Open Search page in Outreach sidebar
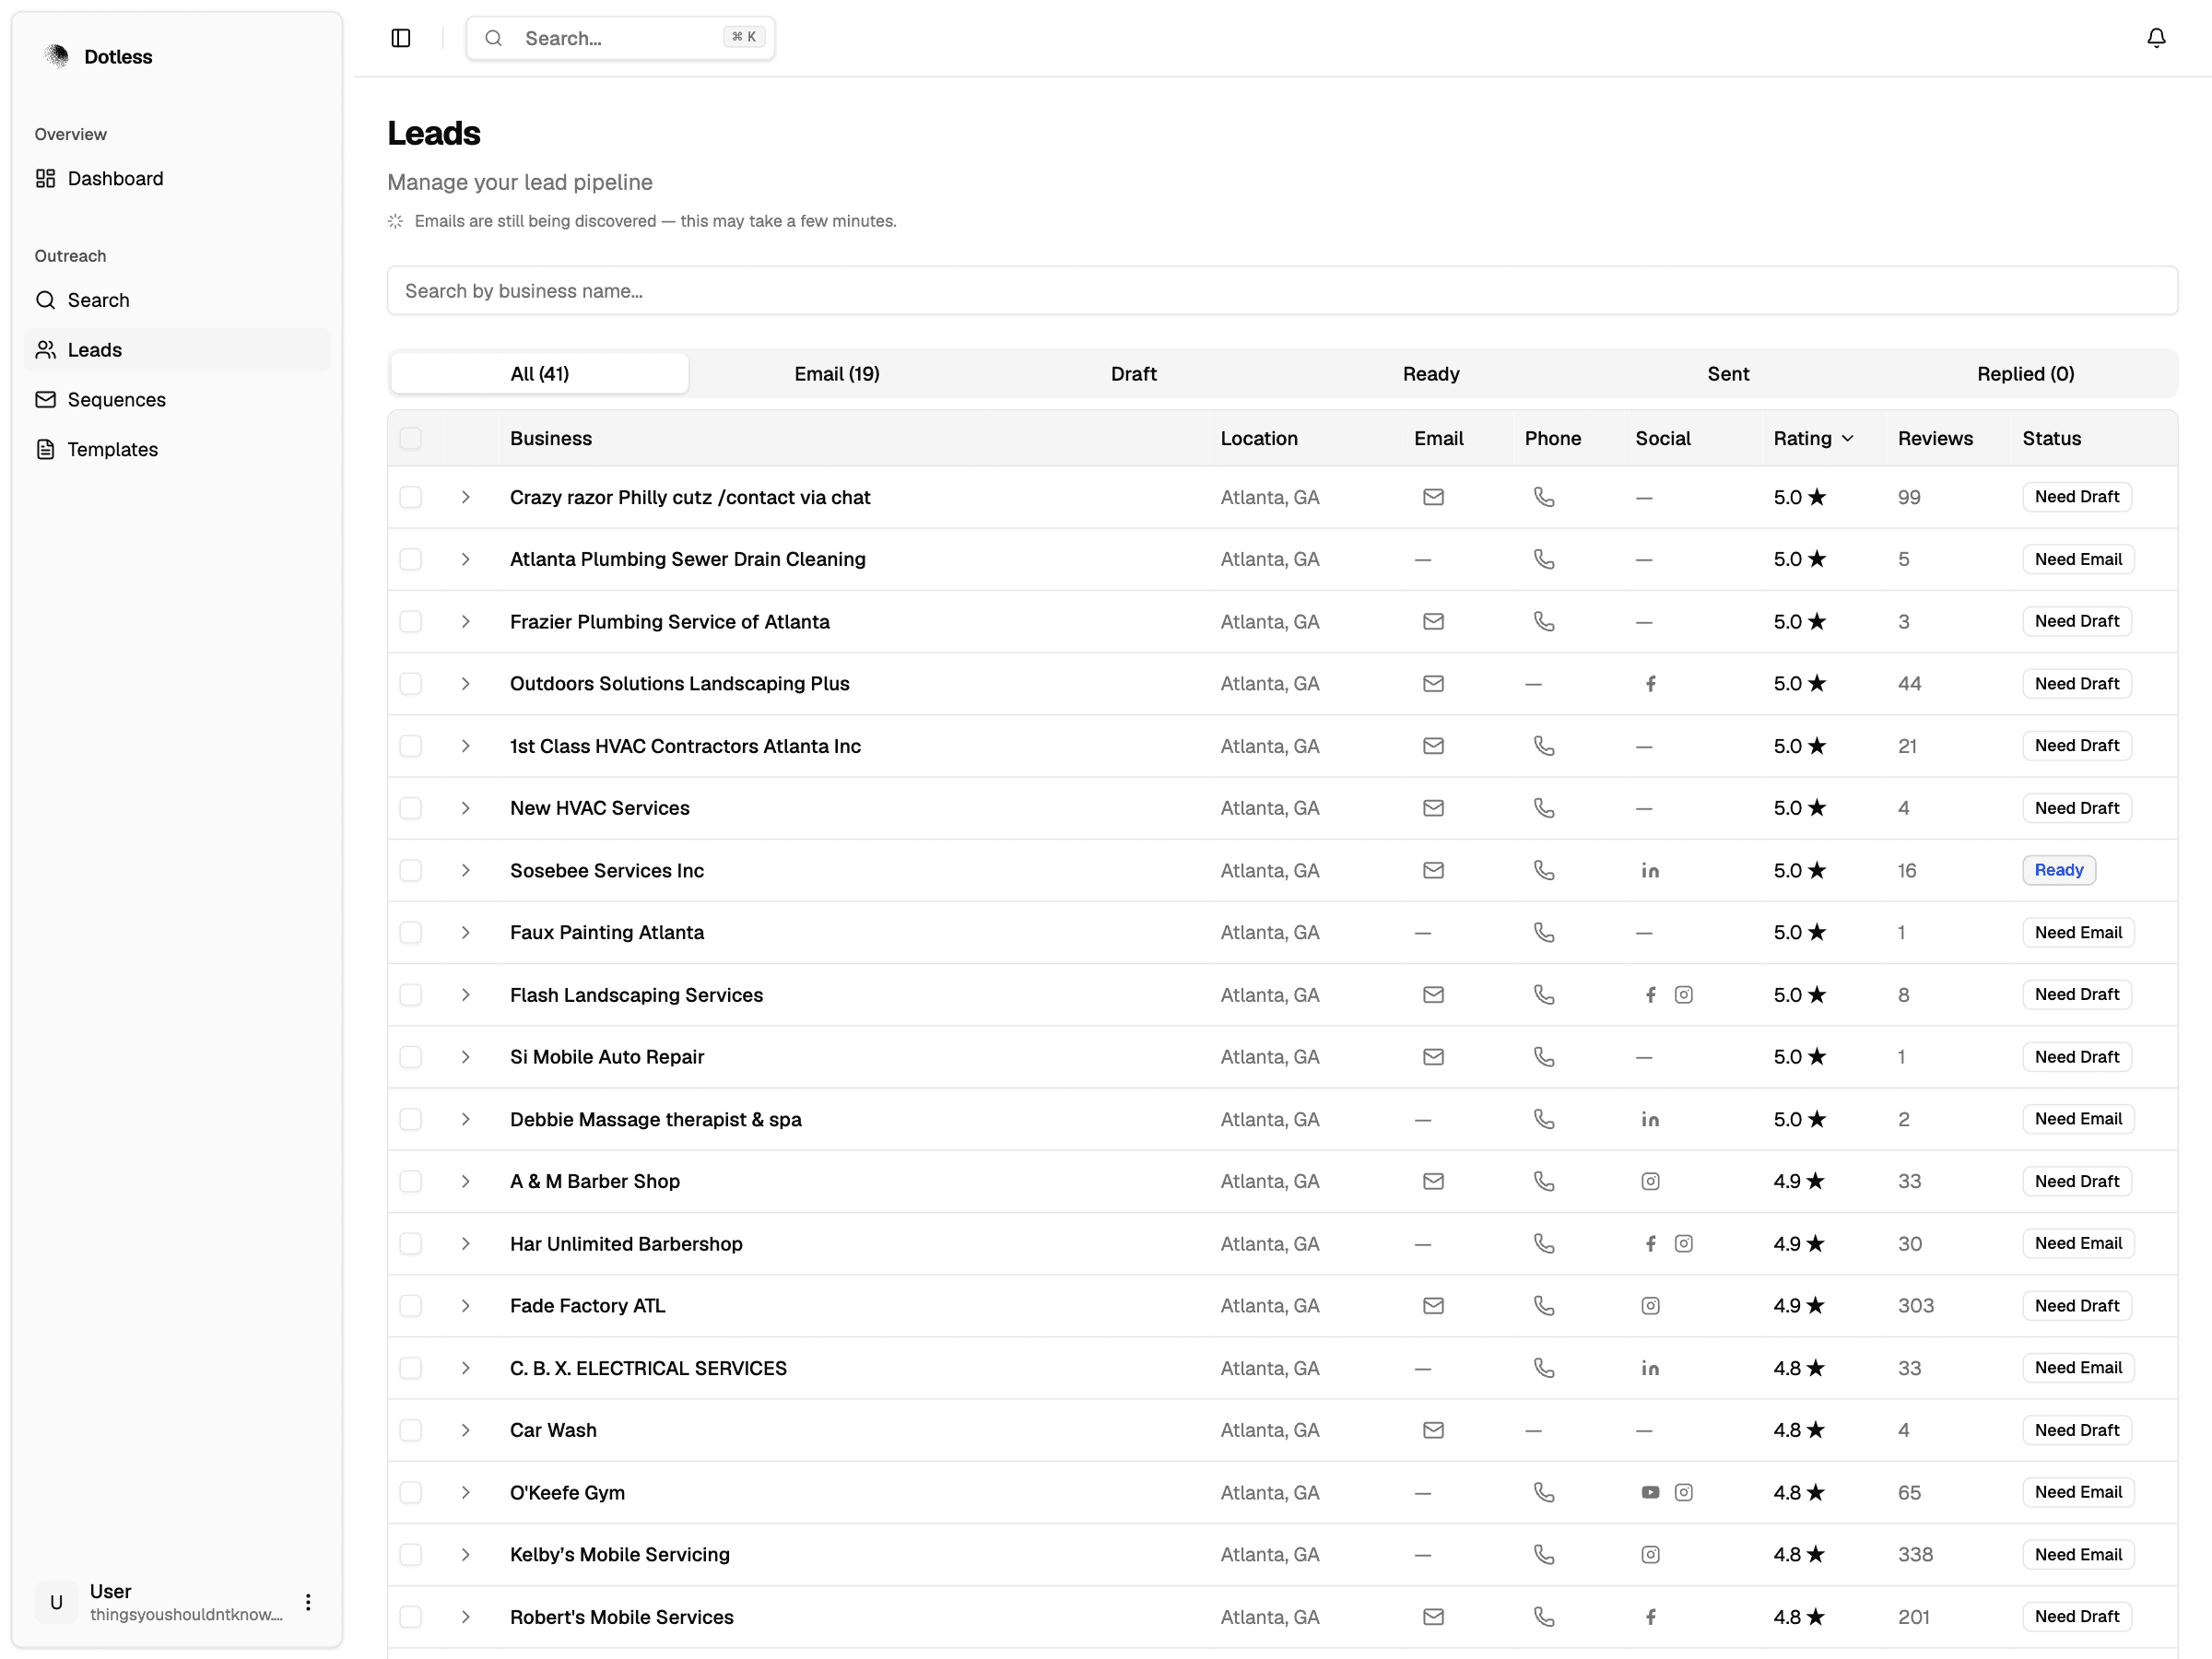2212x1659 pixels. [x=177, y=300]
